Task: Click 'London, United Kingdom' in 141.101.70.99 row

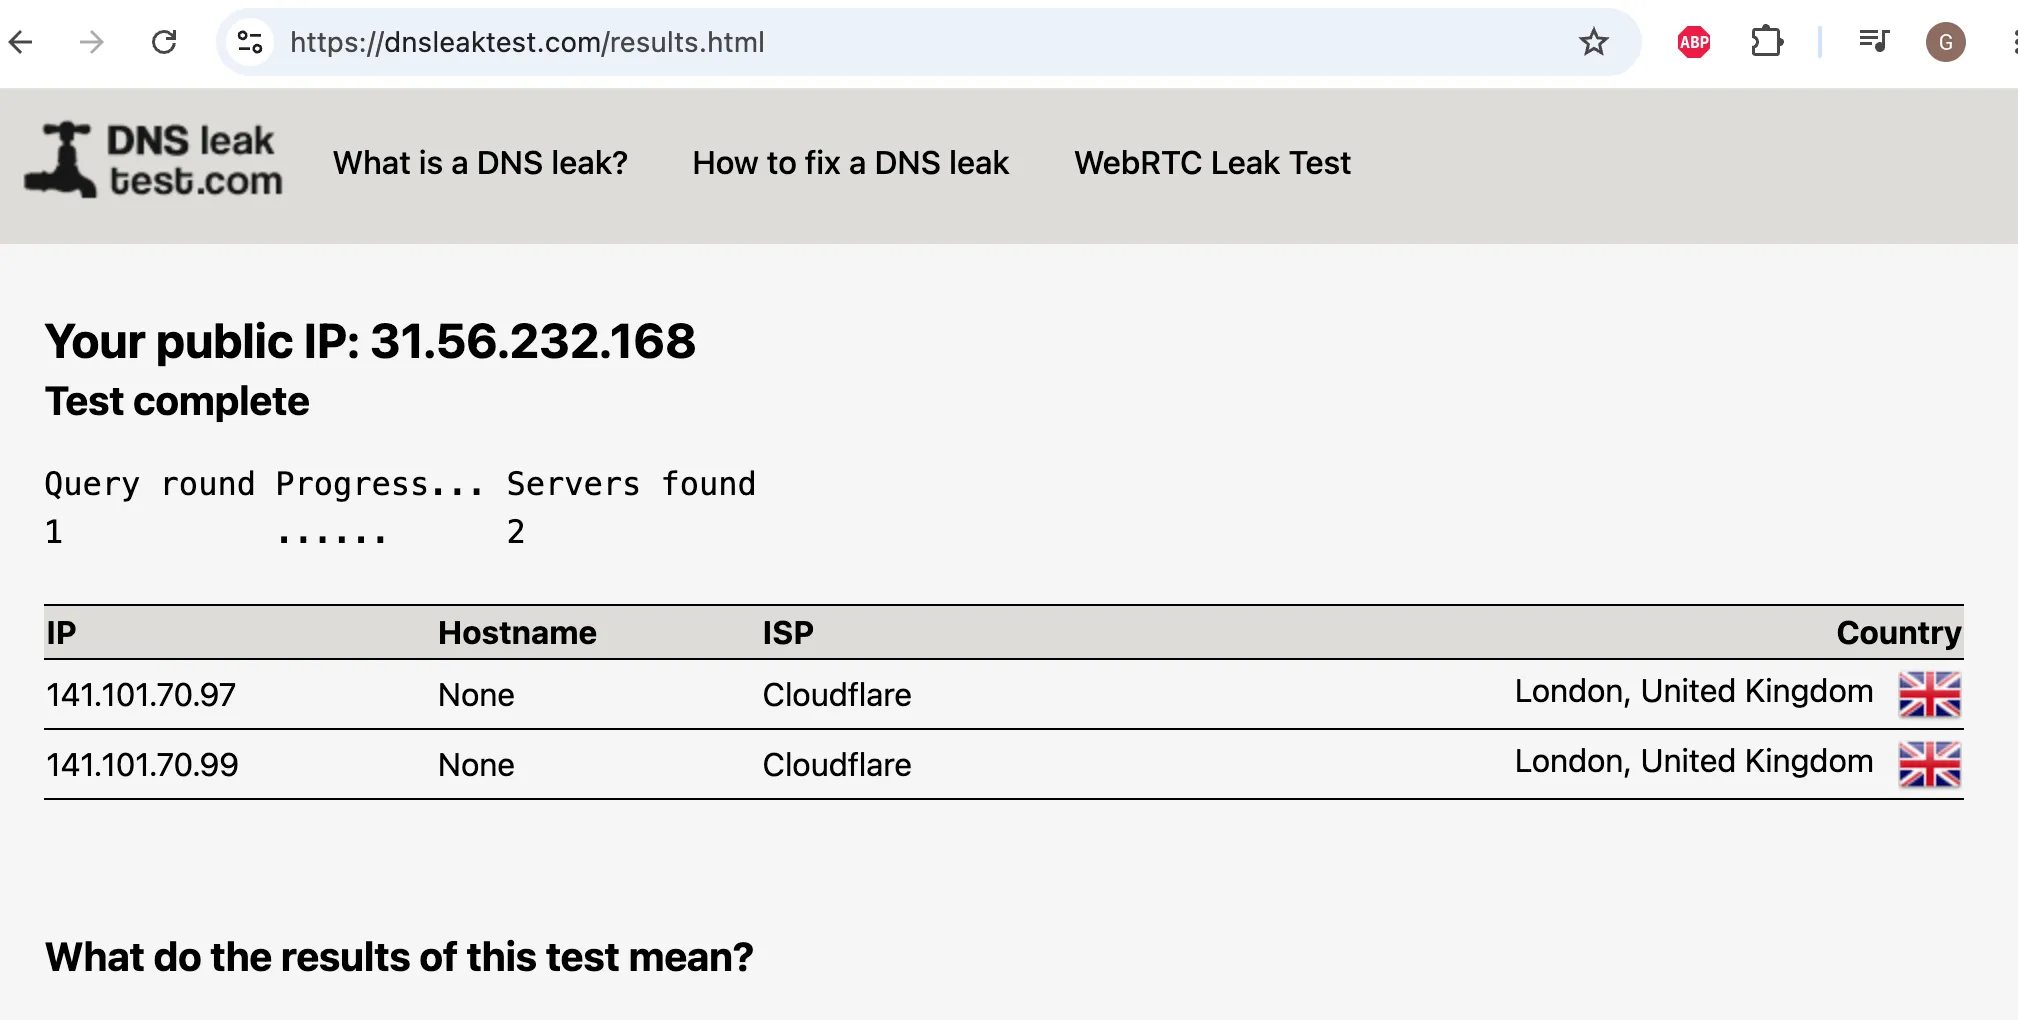Action: pos(1694,761)
